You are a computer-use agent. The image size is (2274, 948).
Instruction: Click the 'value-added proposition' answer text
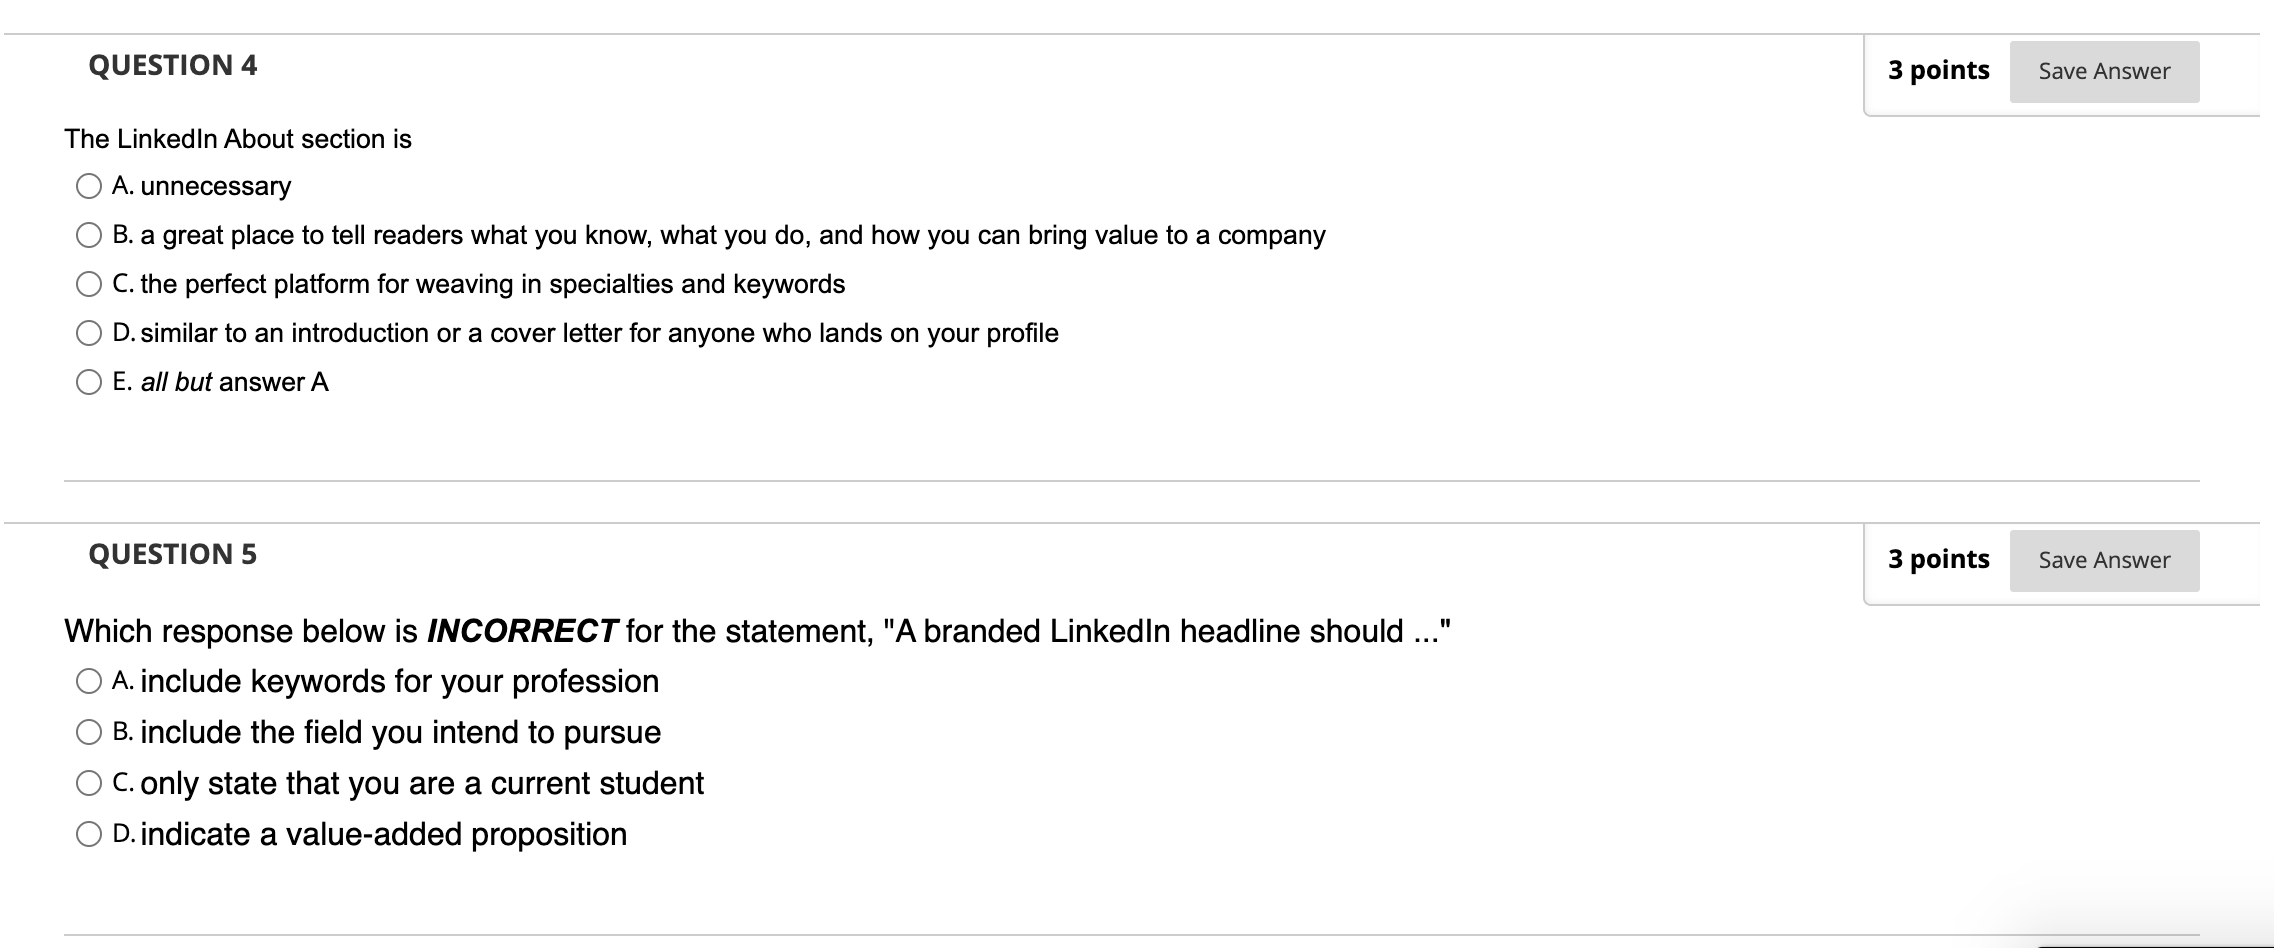coord(456,835)
